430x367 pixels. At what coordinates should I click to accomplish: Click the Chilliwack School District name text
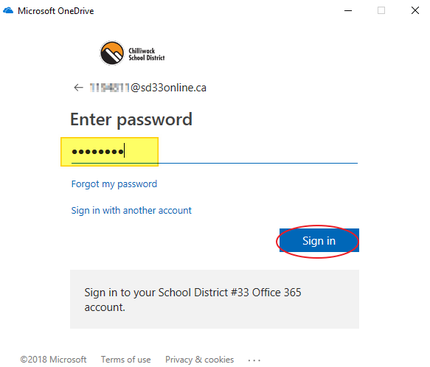[x=147, y=54]
